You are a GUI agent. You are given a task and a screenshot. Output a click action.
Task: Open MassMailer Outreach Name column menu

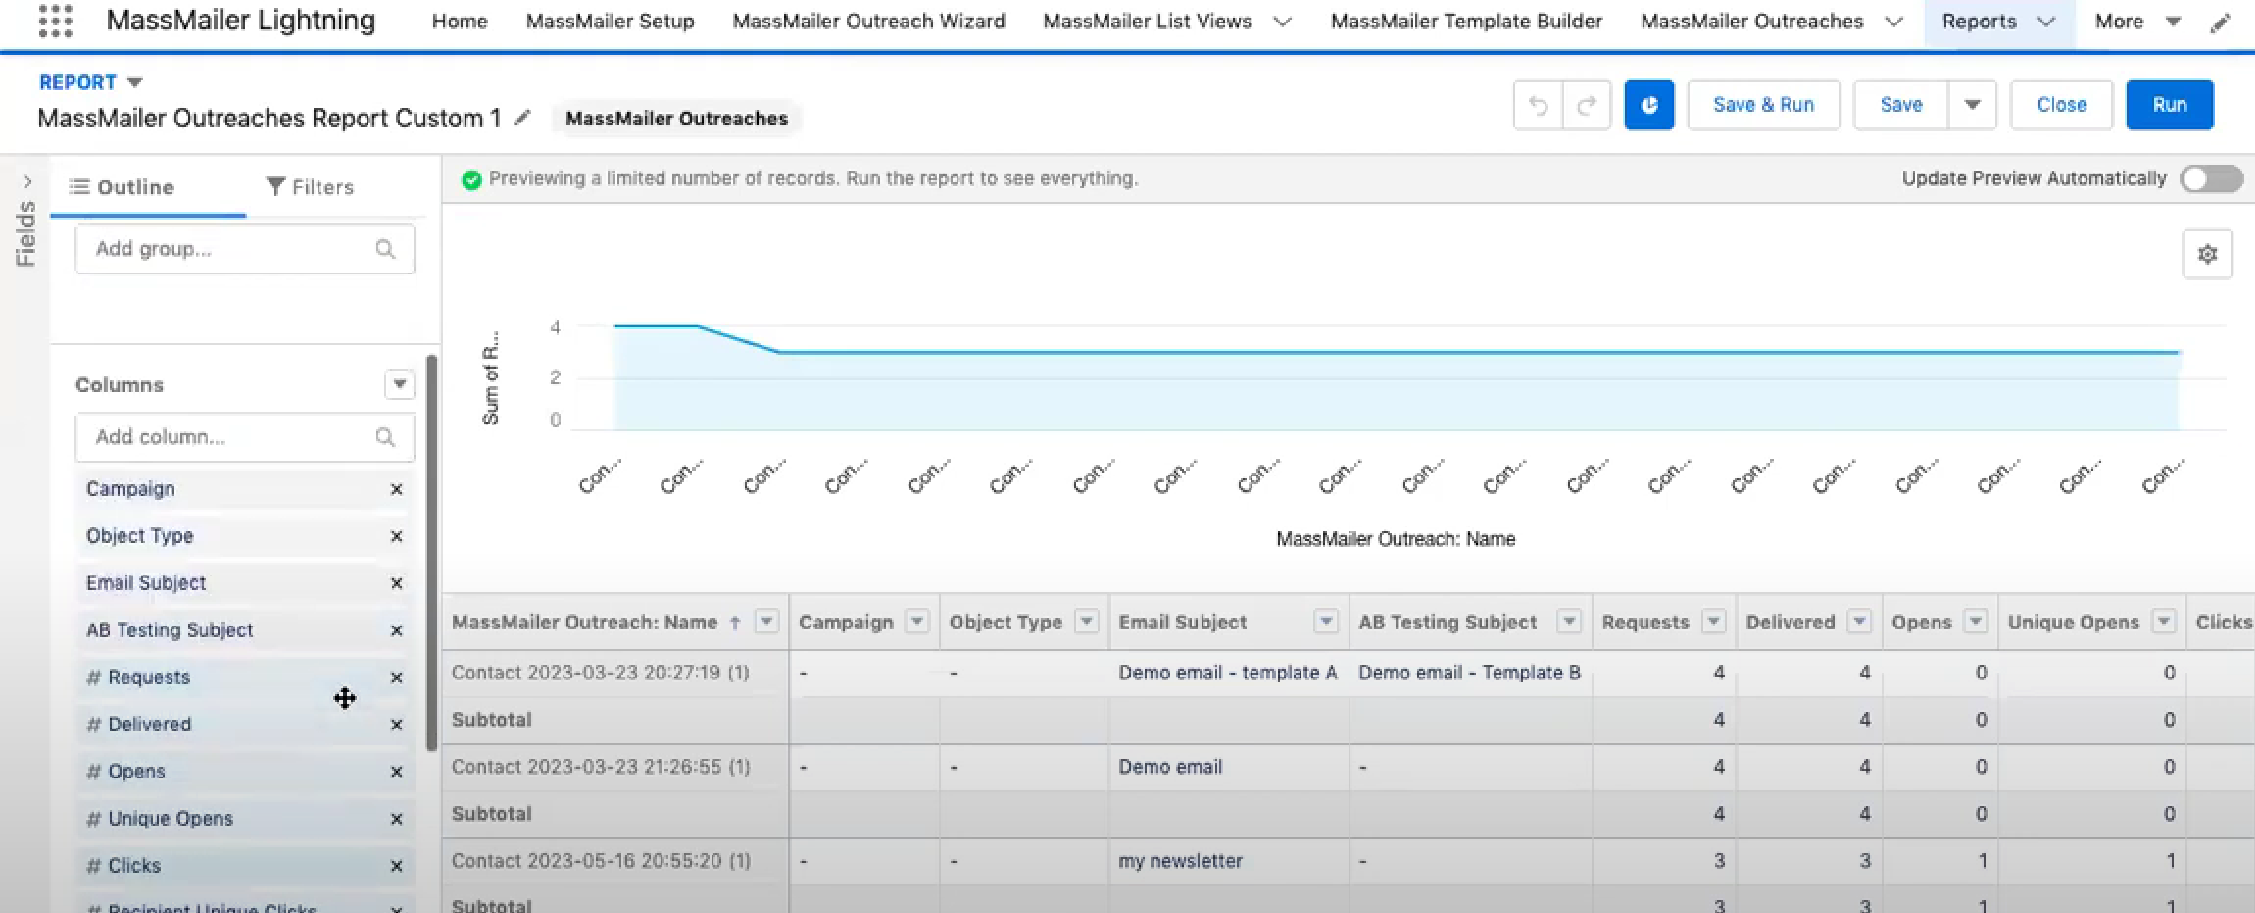point(766,622)
